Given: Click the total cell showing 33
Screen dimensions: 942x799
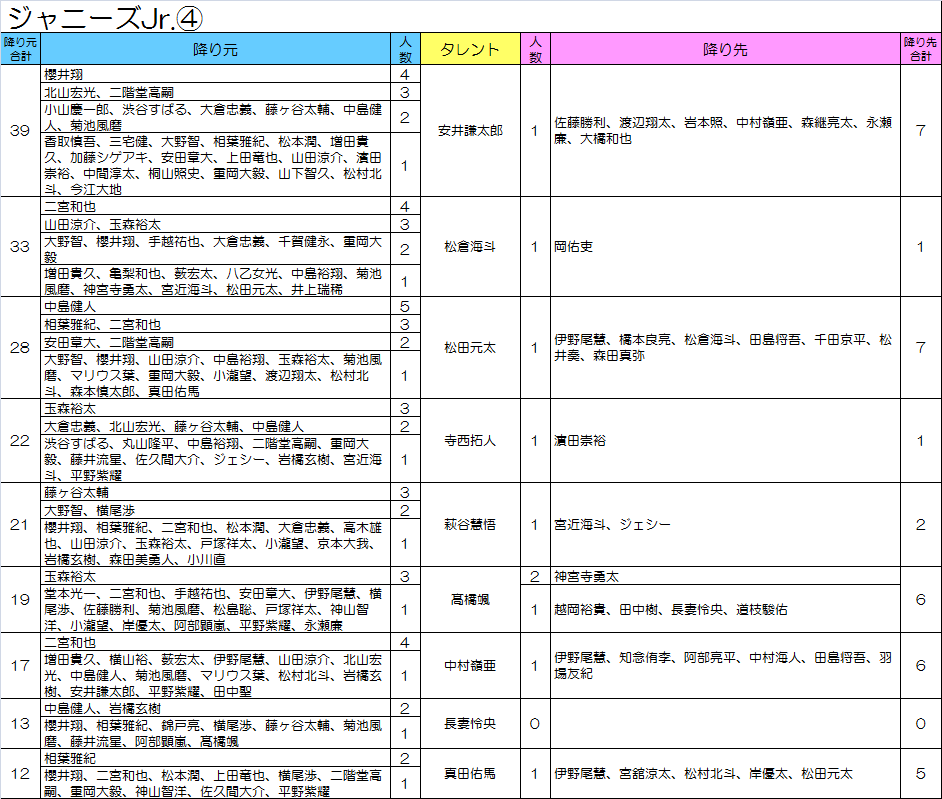Looking at the screenshot, I should point(20,246).
